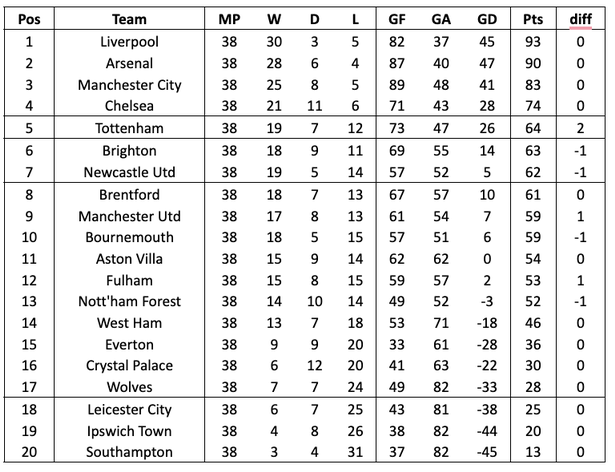
Task: Select the Team column header
Action: click(x=129, y=19)
